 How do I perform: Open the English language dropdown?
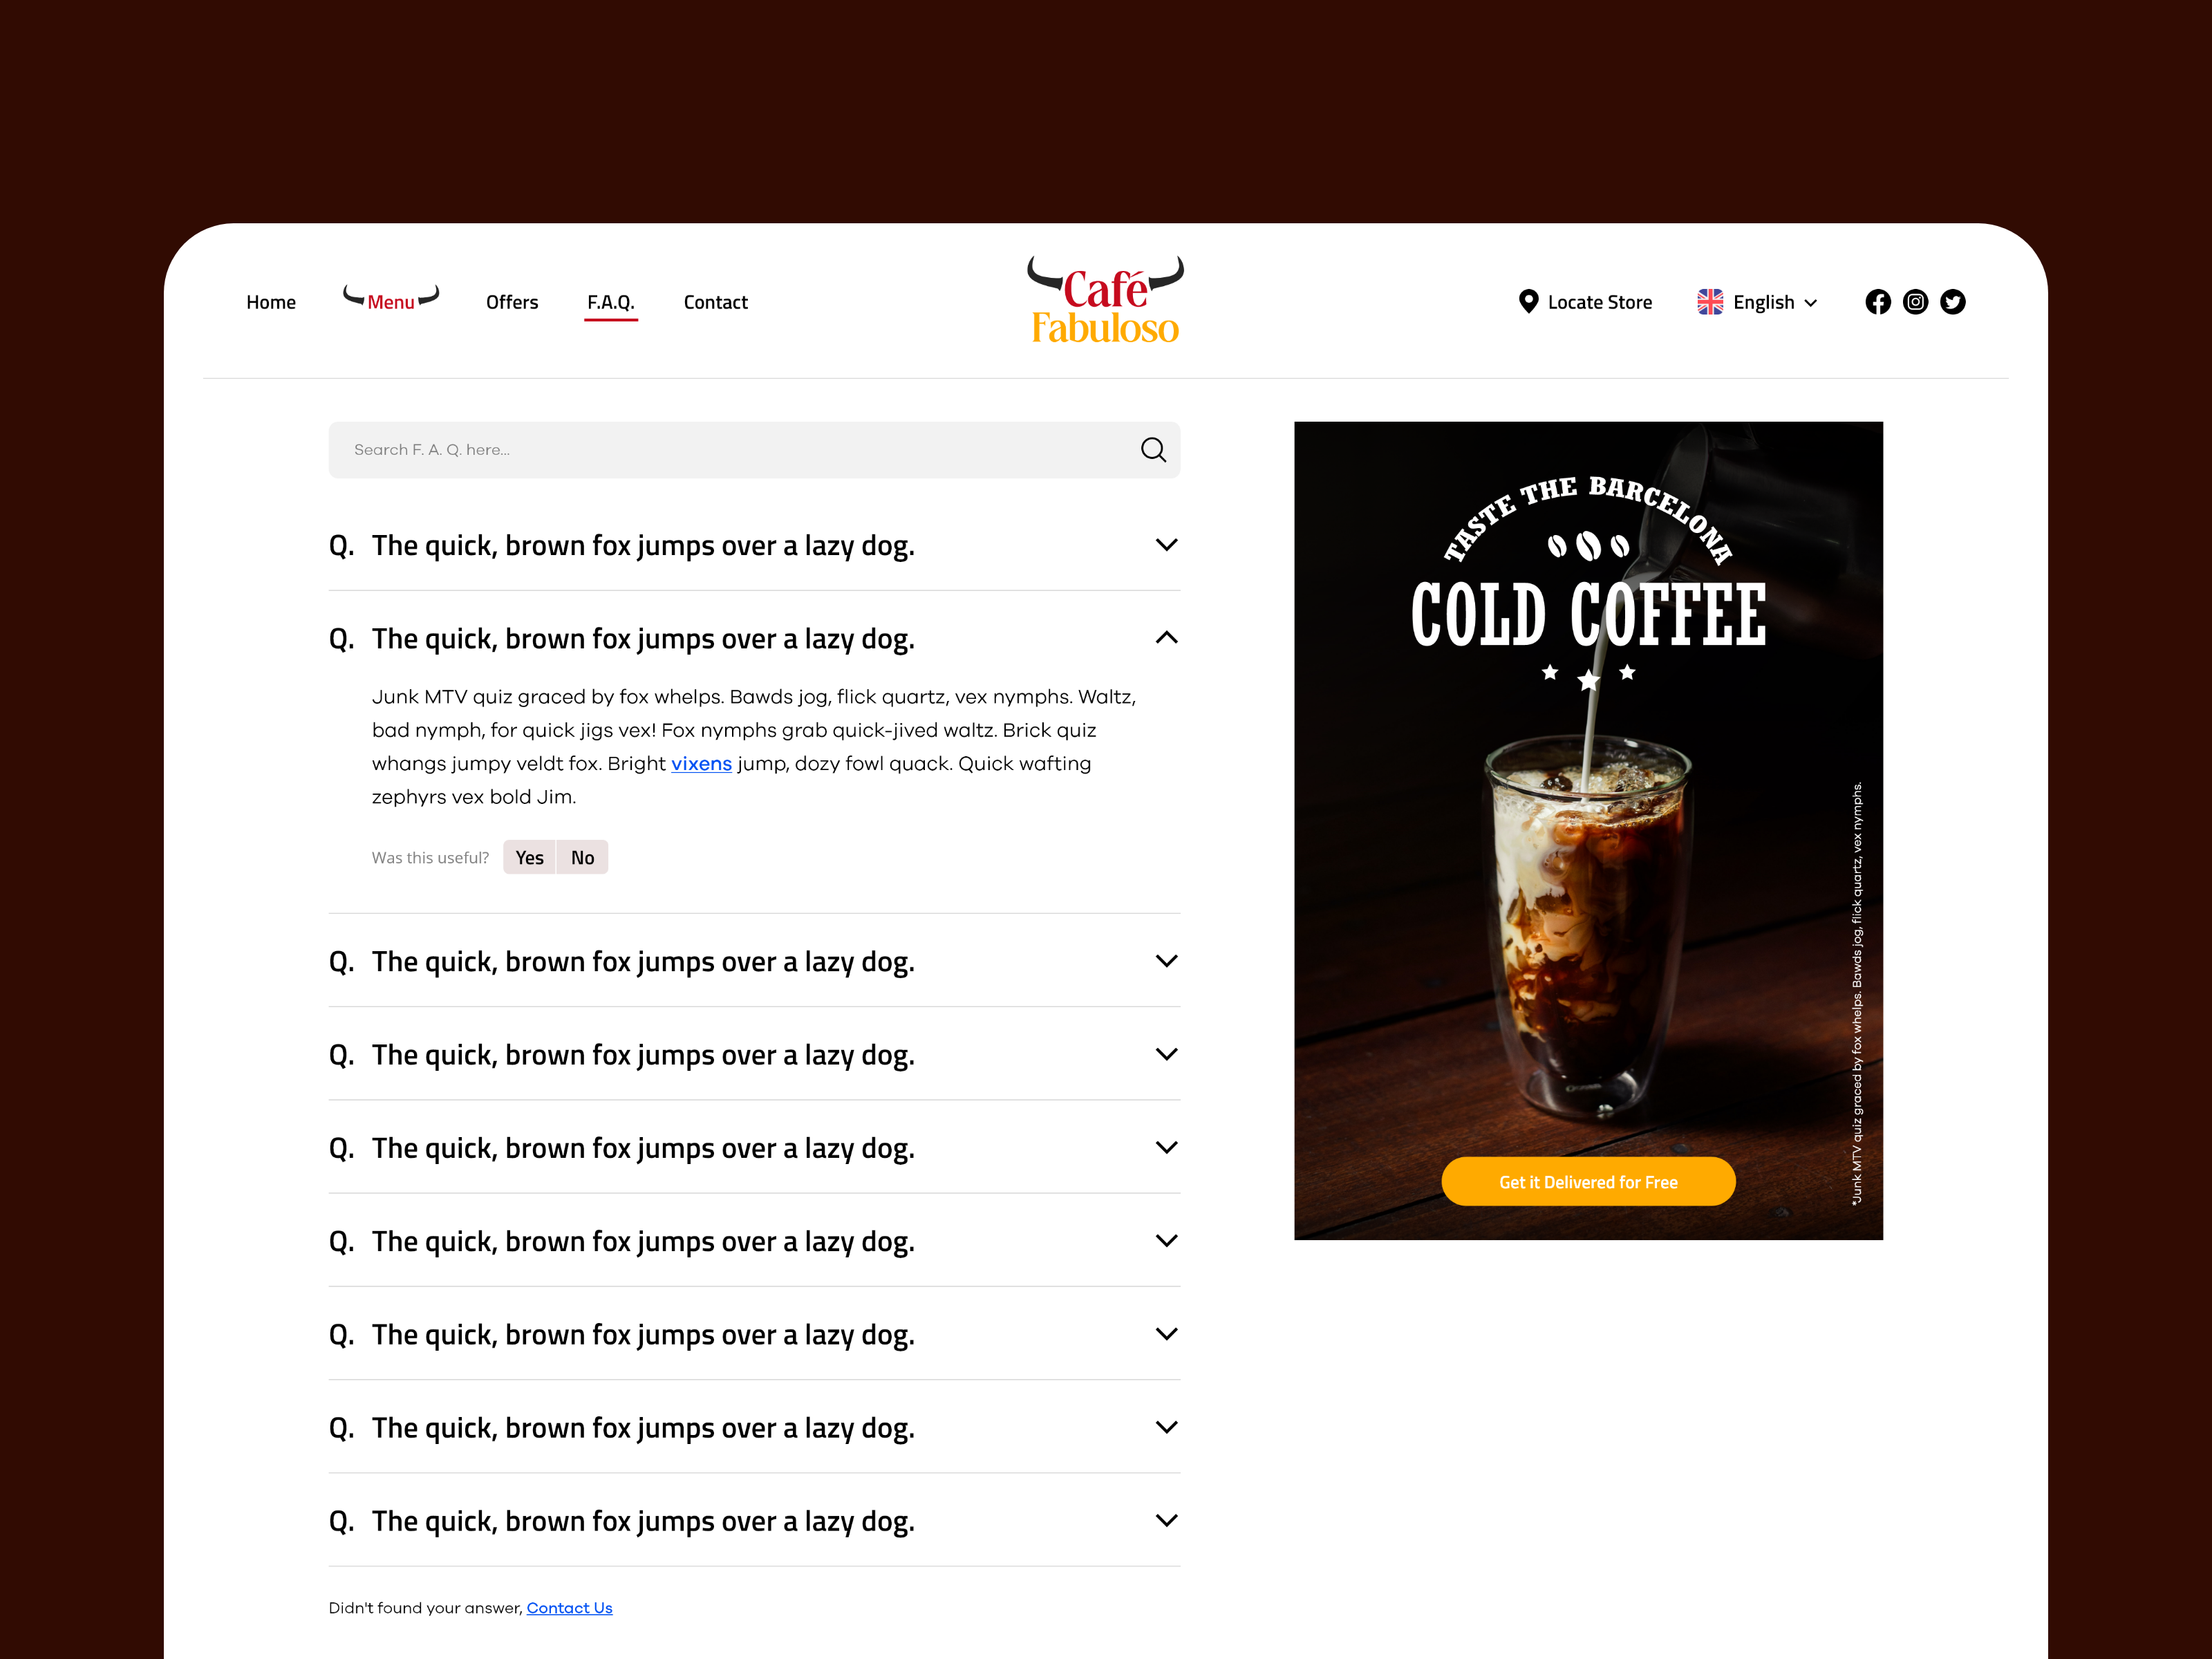[x=1757, y=302]
